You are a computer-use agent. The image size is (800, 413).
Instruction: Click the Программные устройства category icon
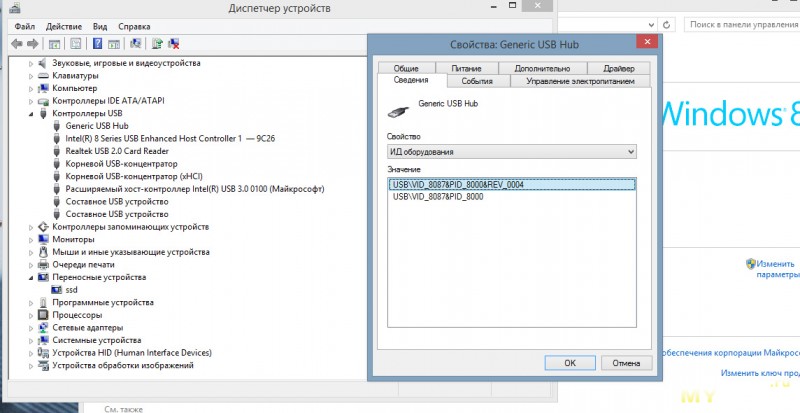click(43, 302)
